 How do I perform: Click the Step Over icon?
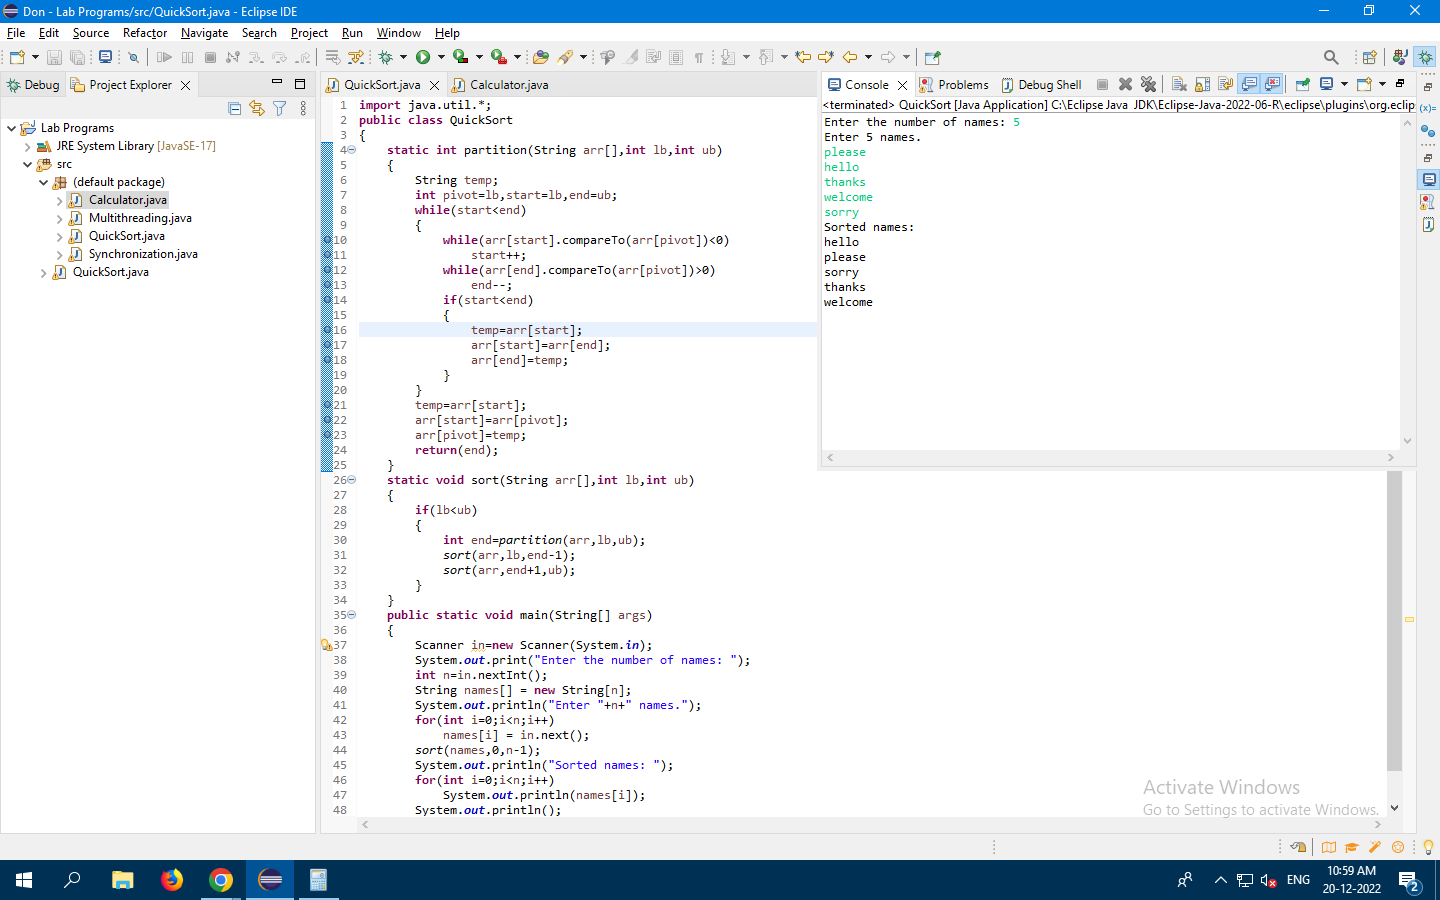(x=279, y=57)
